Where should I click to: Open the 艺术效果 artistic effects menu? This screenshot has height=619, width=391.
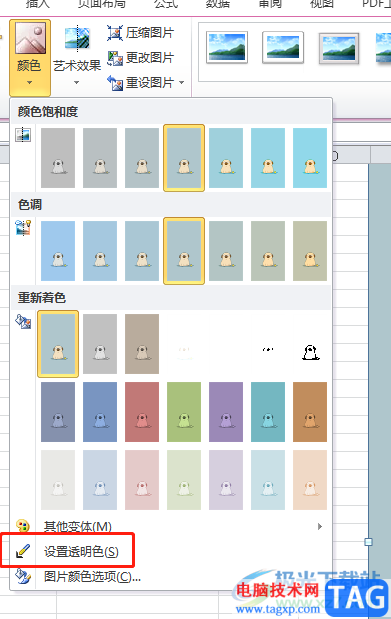click(x=77, y=56)
